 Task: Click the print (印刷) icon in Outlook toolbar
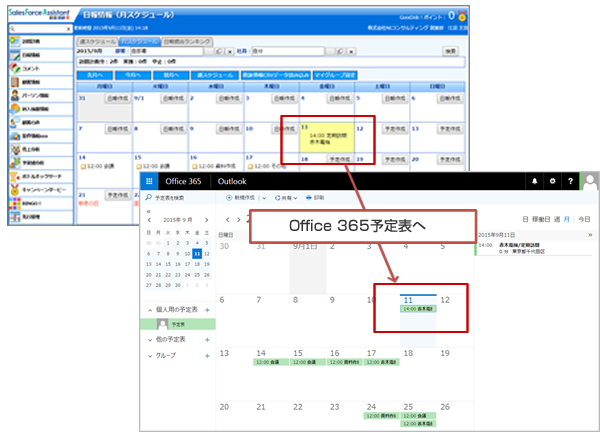[x=308, y=198]
